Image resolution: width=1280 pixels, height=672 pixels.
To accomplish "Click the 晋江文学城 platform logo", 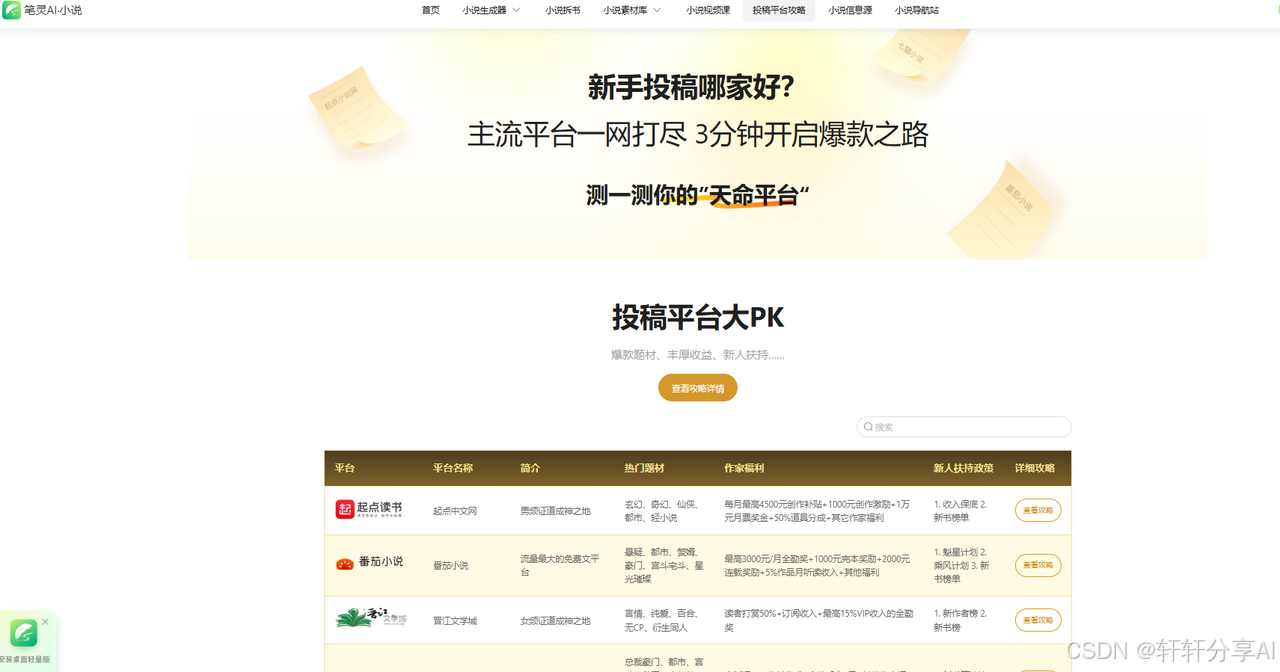I will click(371, 619).
